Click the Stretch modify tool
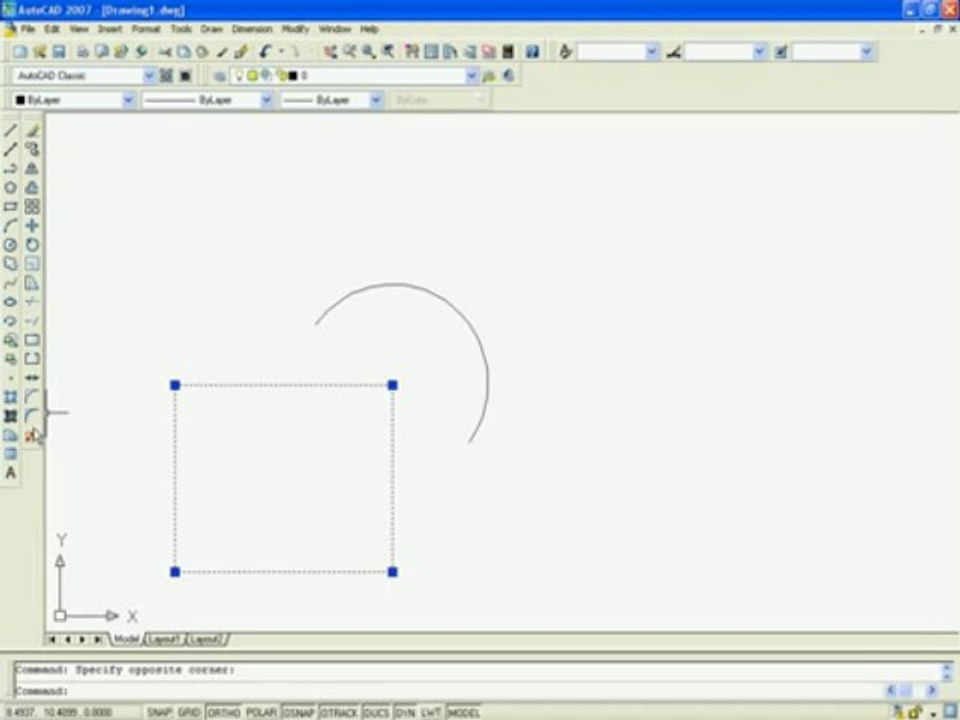960x720 pixels. (x=32, y=283)
